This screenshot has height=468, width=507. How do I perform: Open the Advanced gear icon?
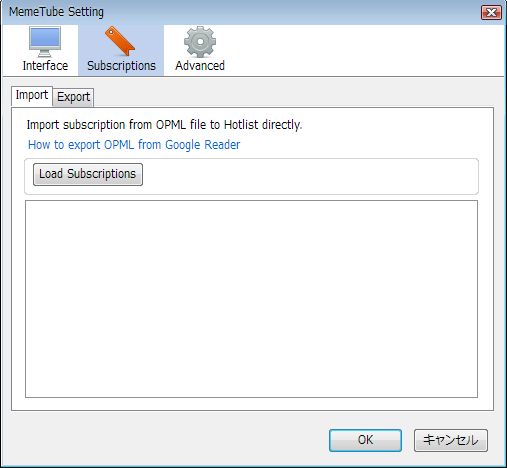[x=200, y=42]
